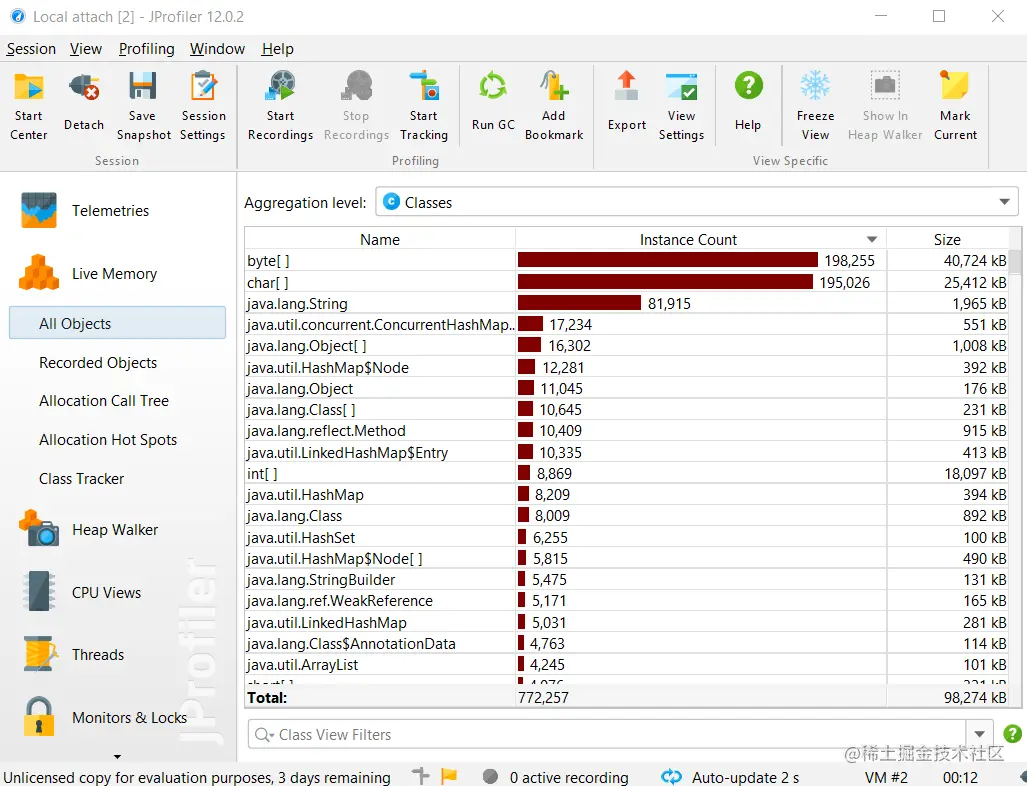Freeze the current view

click(815, 105)
